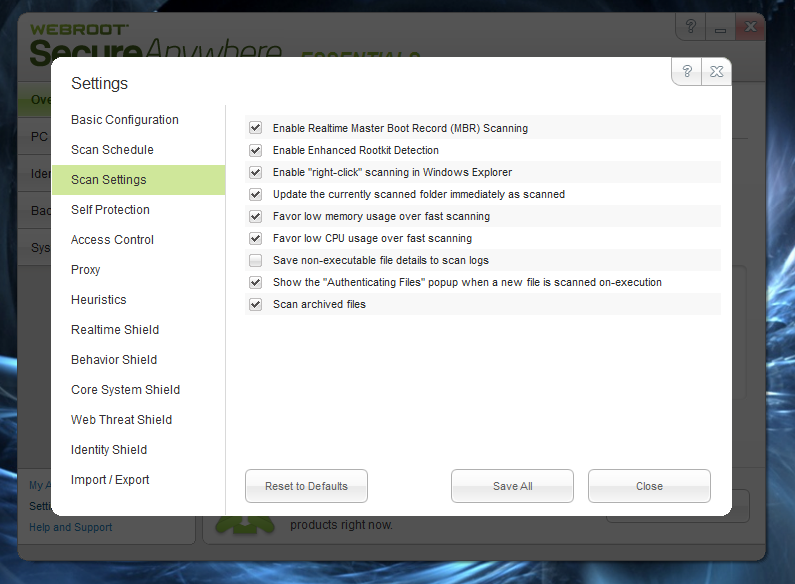Click the main window help question mark
The width and height of the screenshot is (795, 584).
(691, 26)
